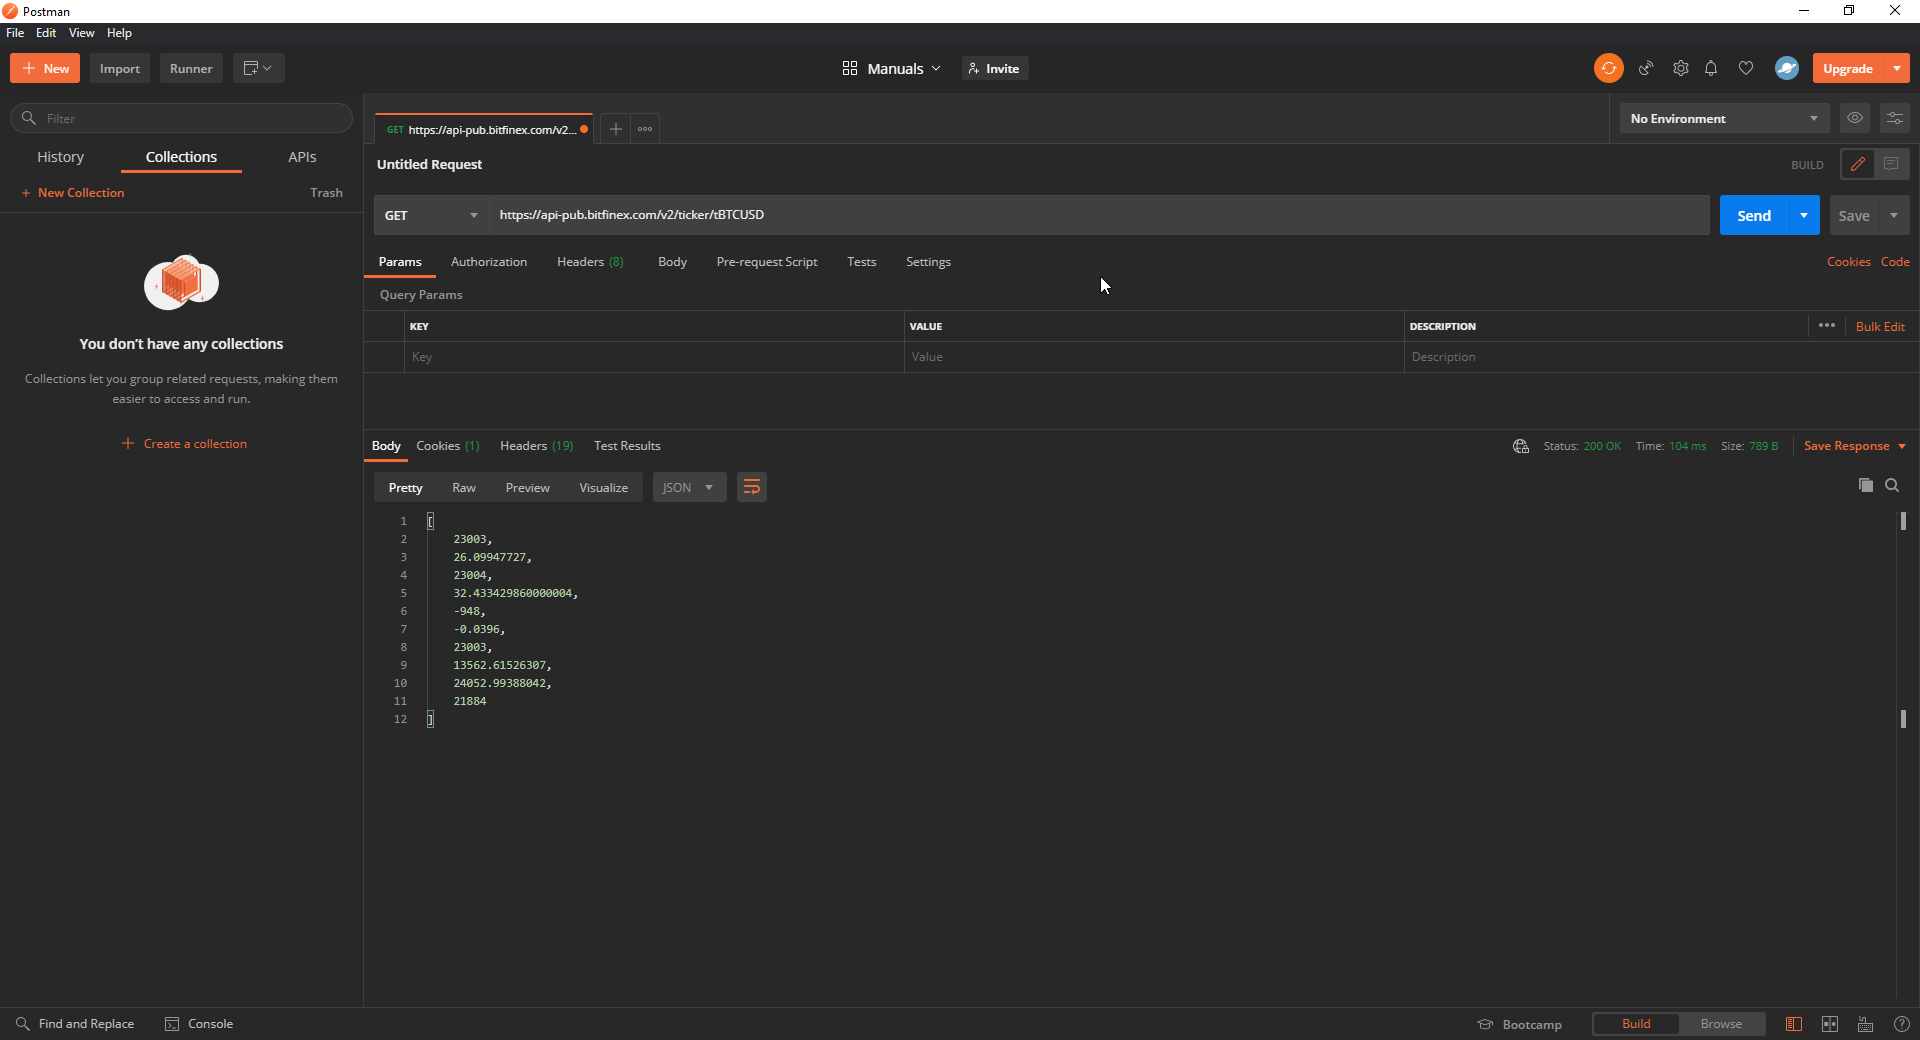Open Console in status bar
Viewport: 1920px width, 1040px height.
(x=199, y=1024)
